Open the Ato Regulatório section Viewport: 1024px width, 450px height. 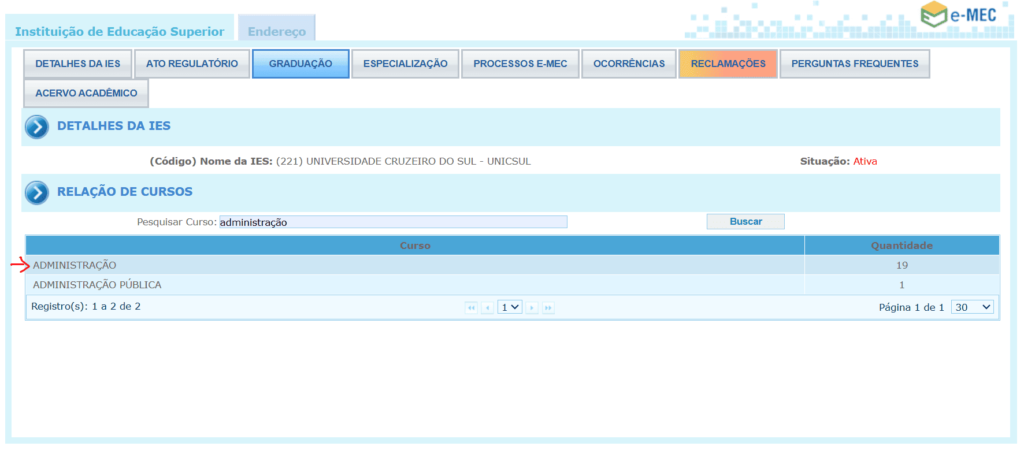click(192, 64)
